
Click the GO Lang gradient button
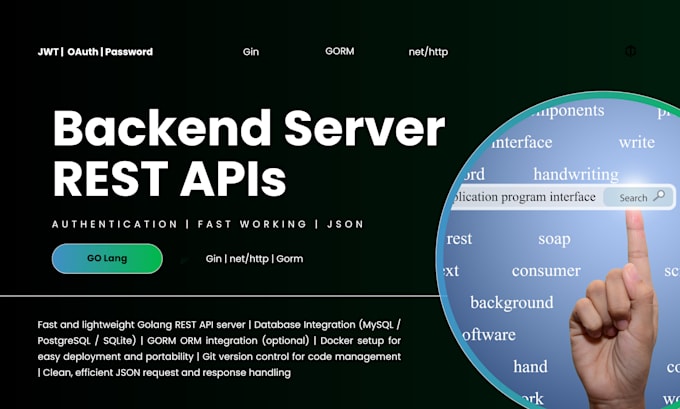107,258
